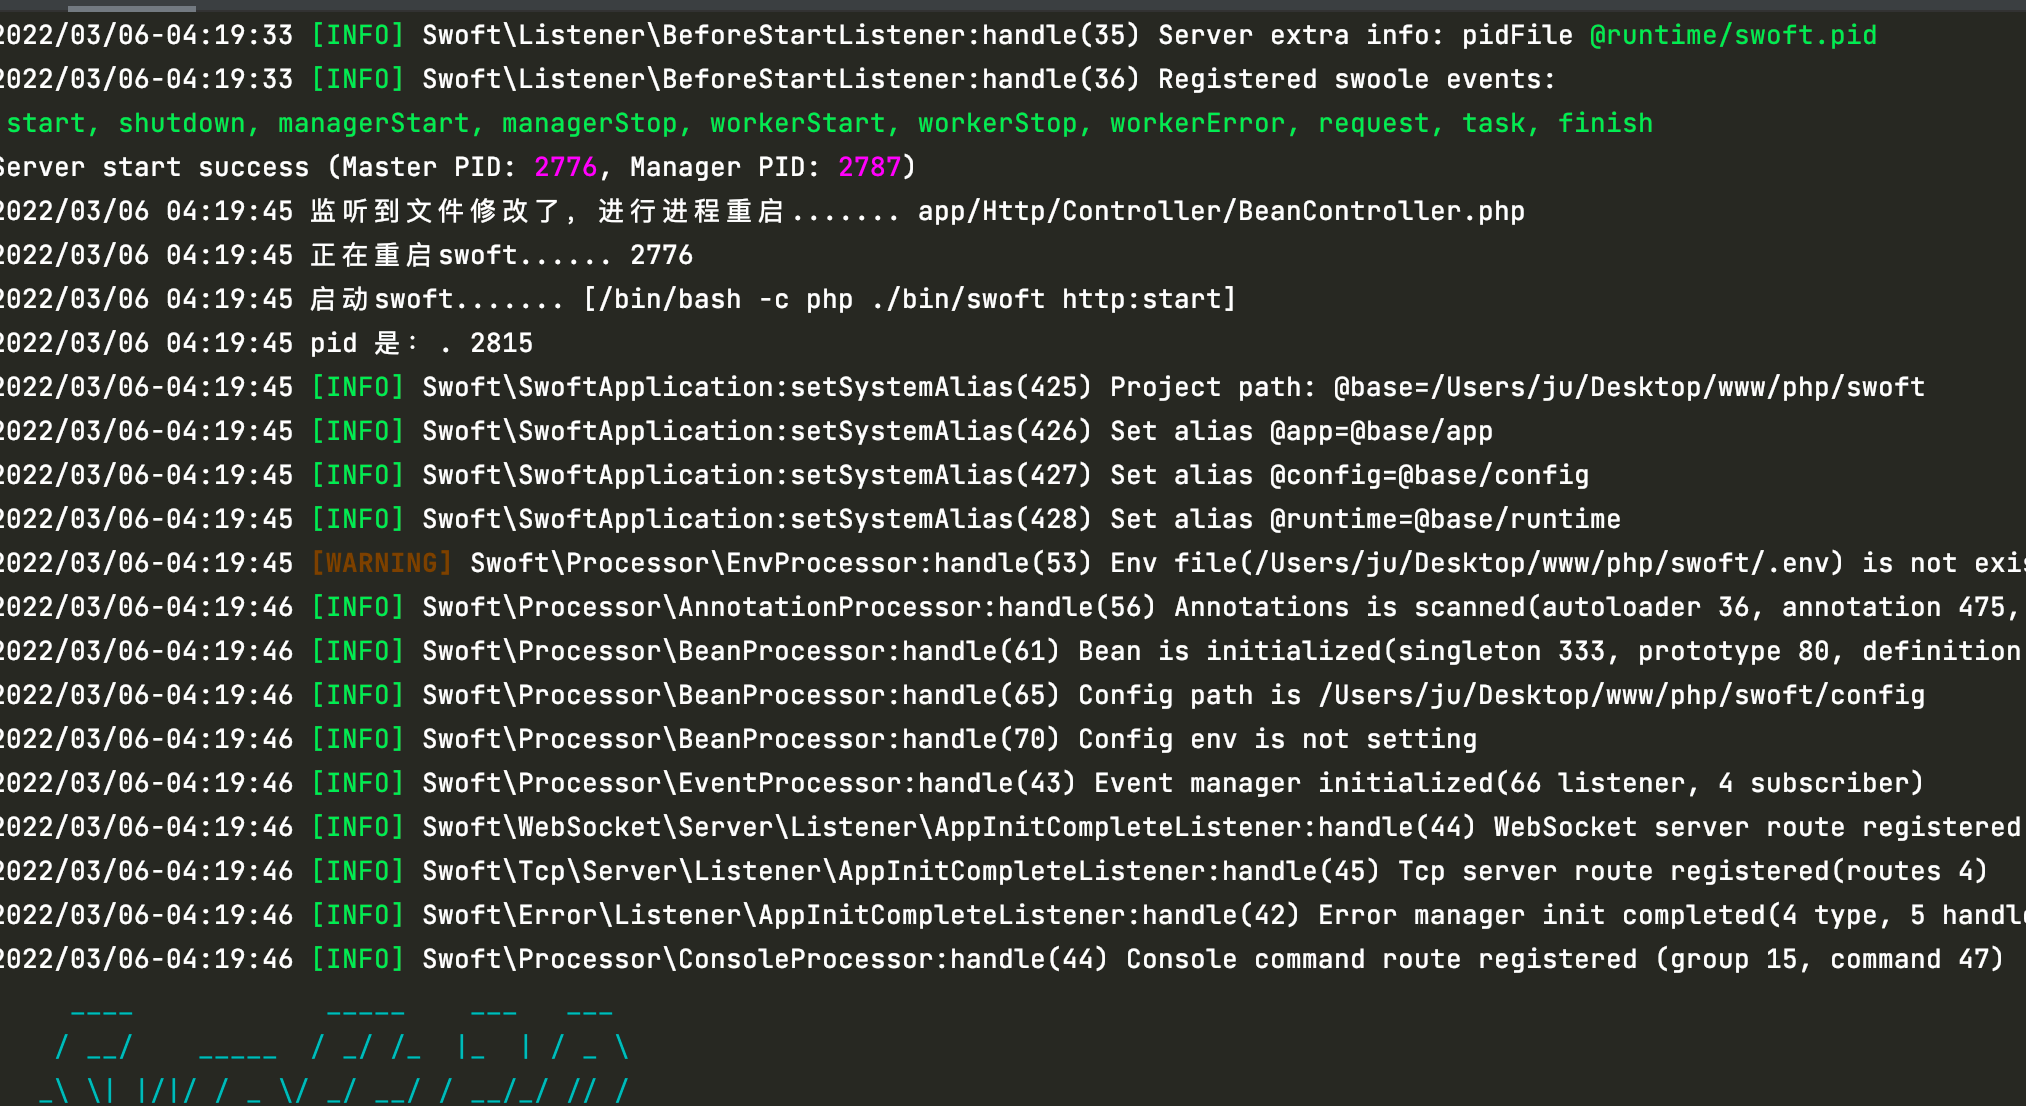Viewport: 2026px width, 1106px height.
Task: Select the Config env is not setting message
Action: [1277, 738]
